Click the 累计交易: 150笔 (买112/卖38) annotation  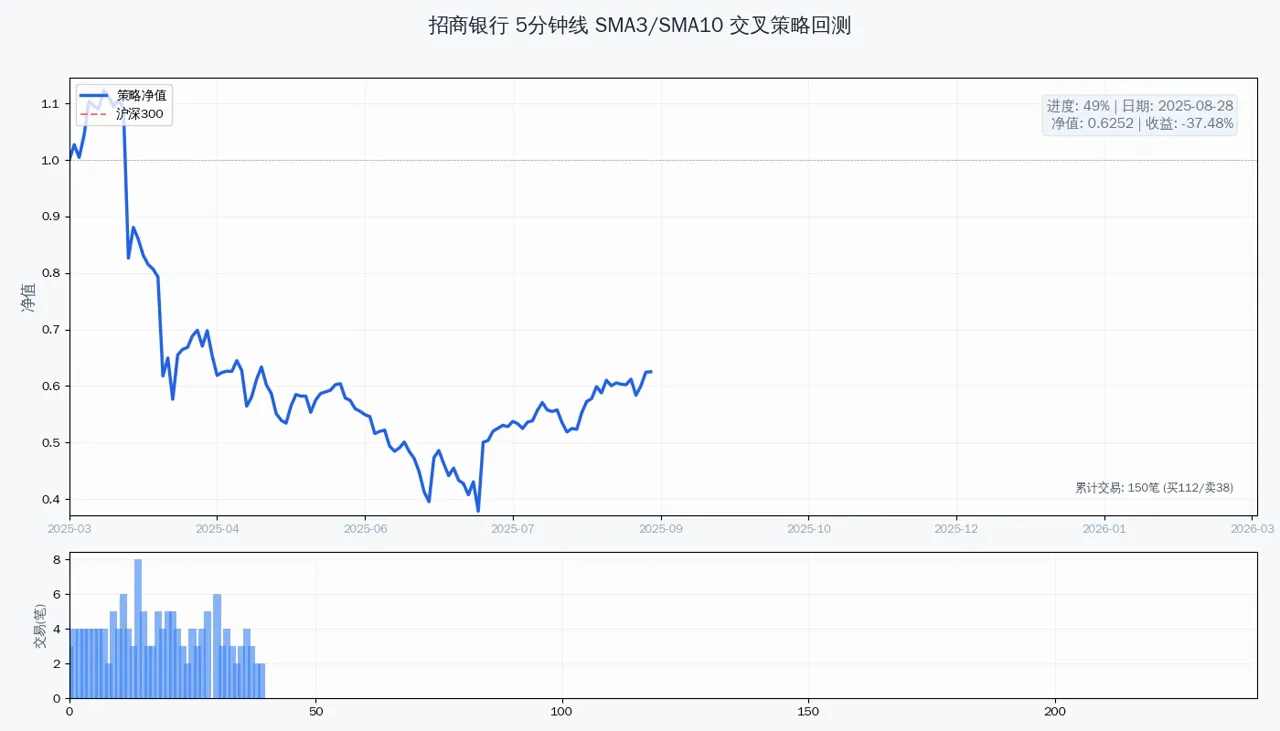click(x=1154, y=488)
